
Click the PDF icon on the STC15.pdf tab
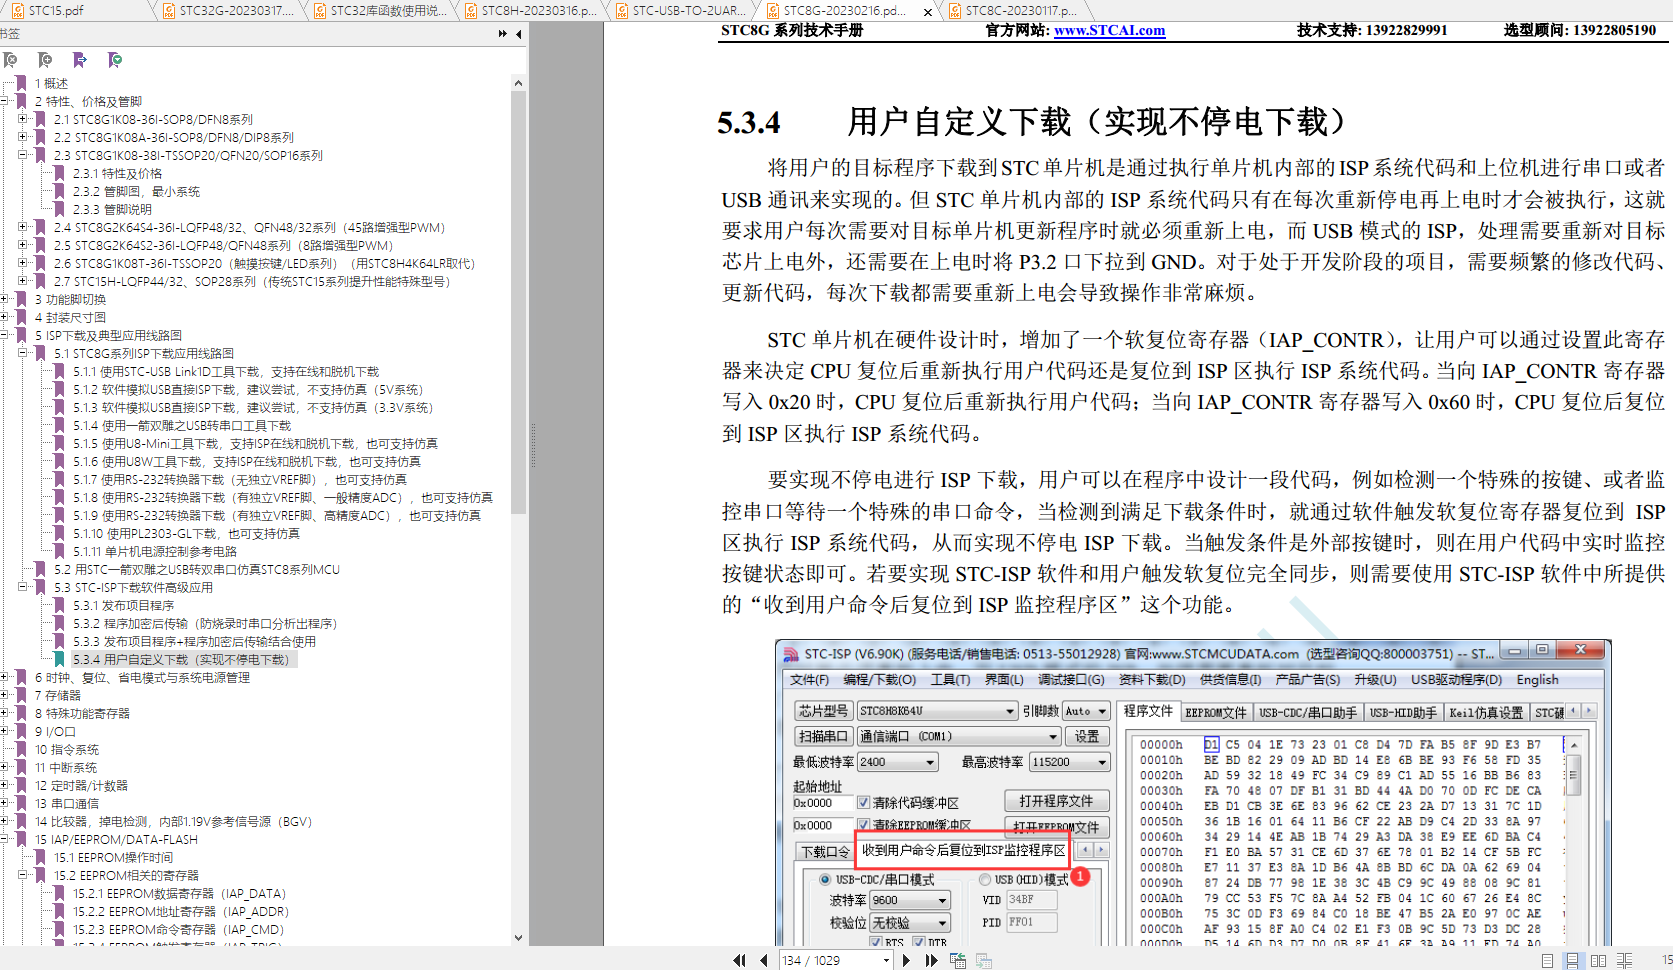tap(19, 11)
